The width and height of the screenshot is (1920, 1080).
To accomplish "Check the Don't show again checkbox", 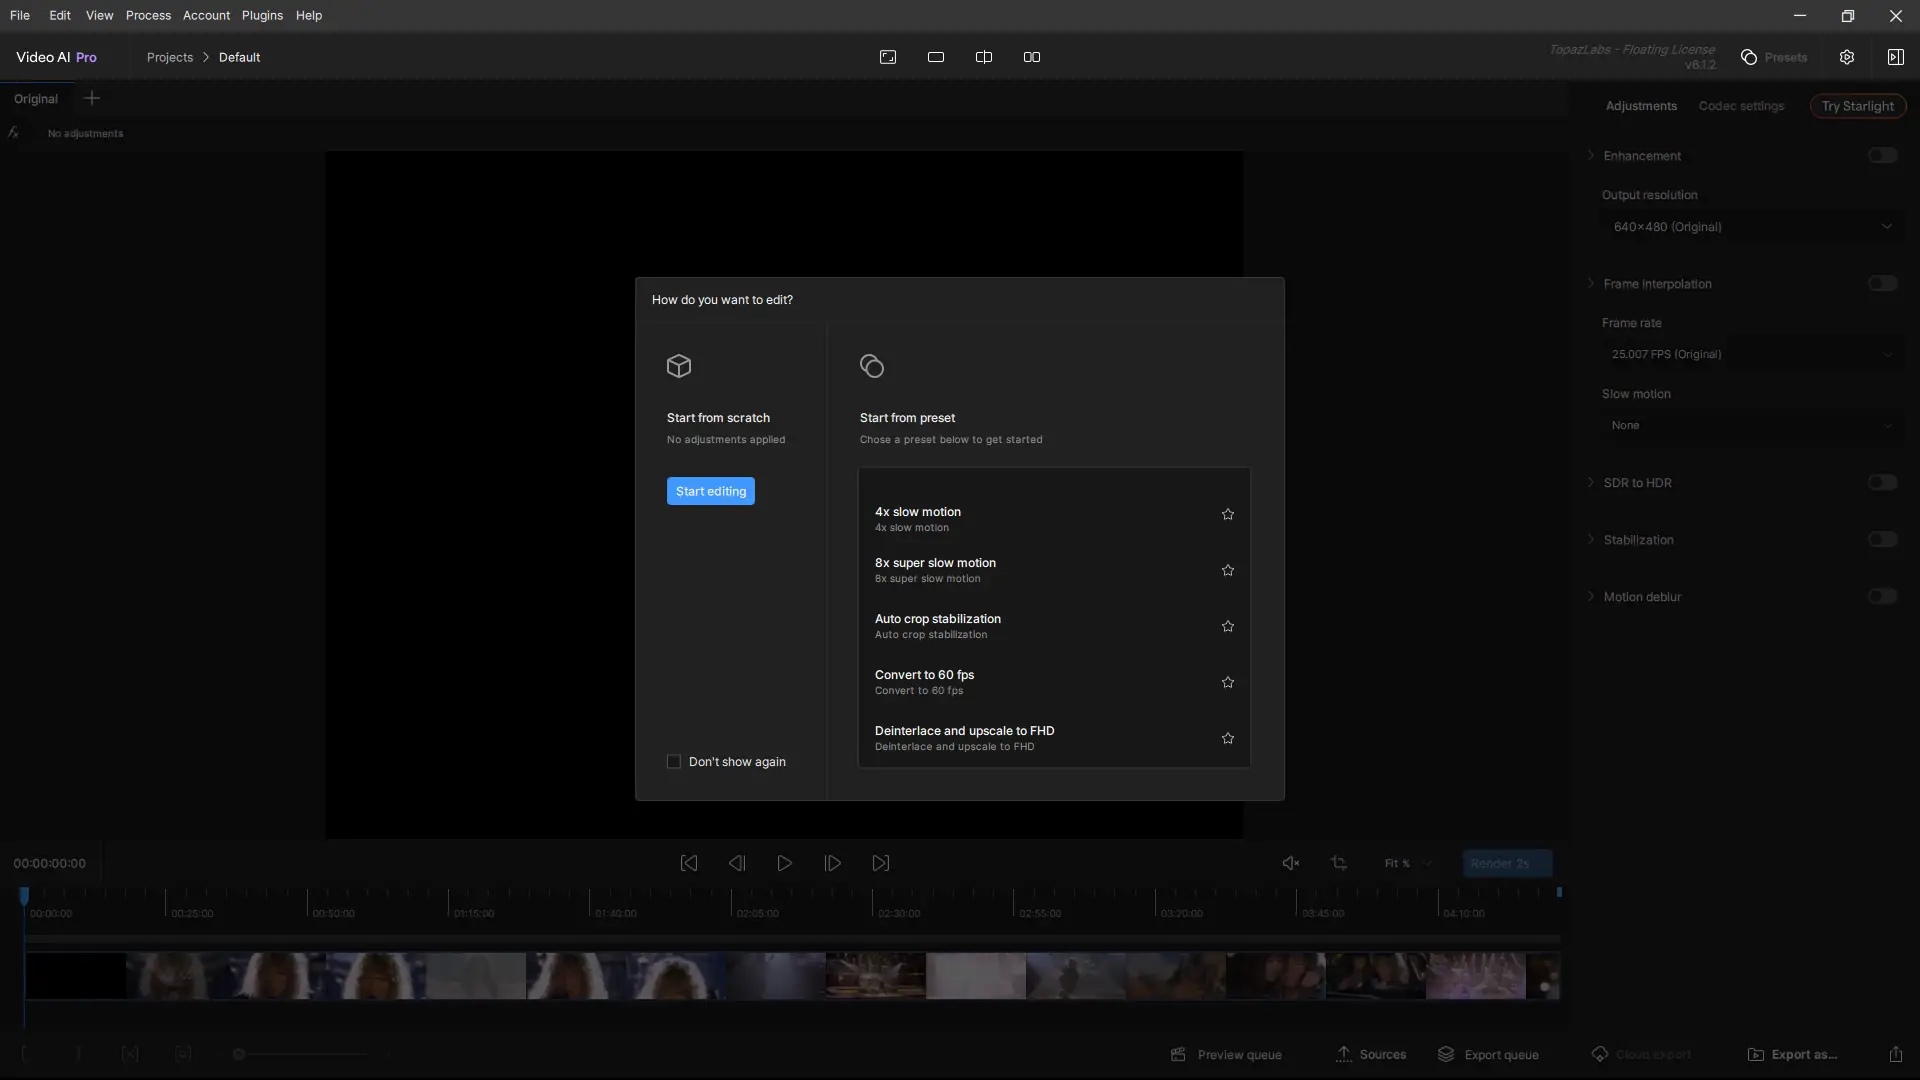I will (674, 762).
